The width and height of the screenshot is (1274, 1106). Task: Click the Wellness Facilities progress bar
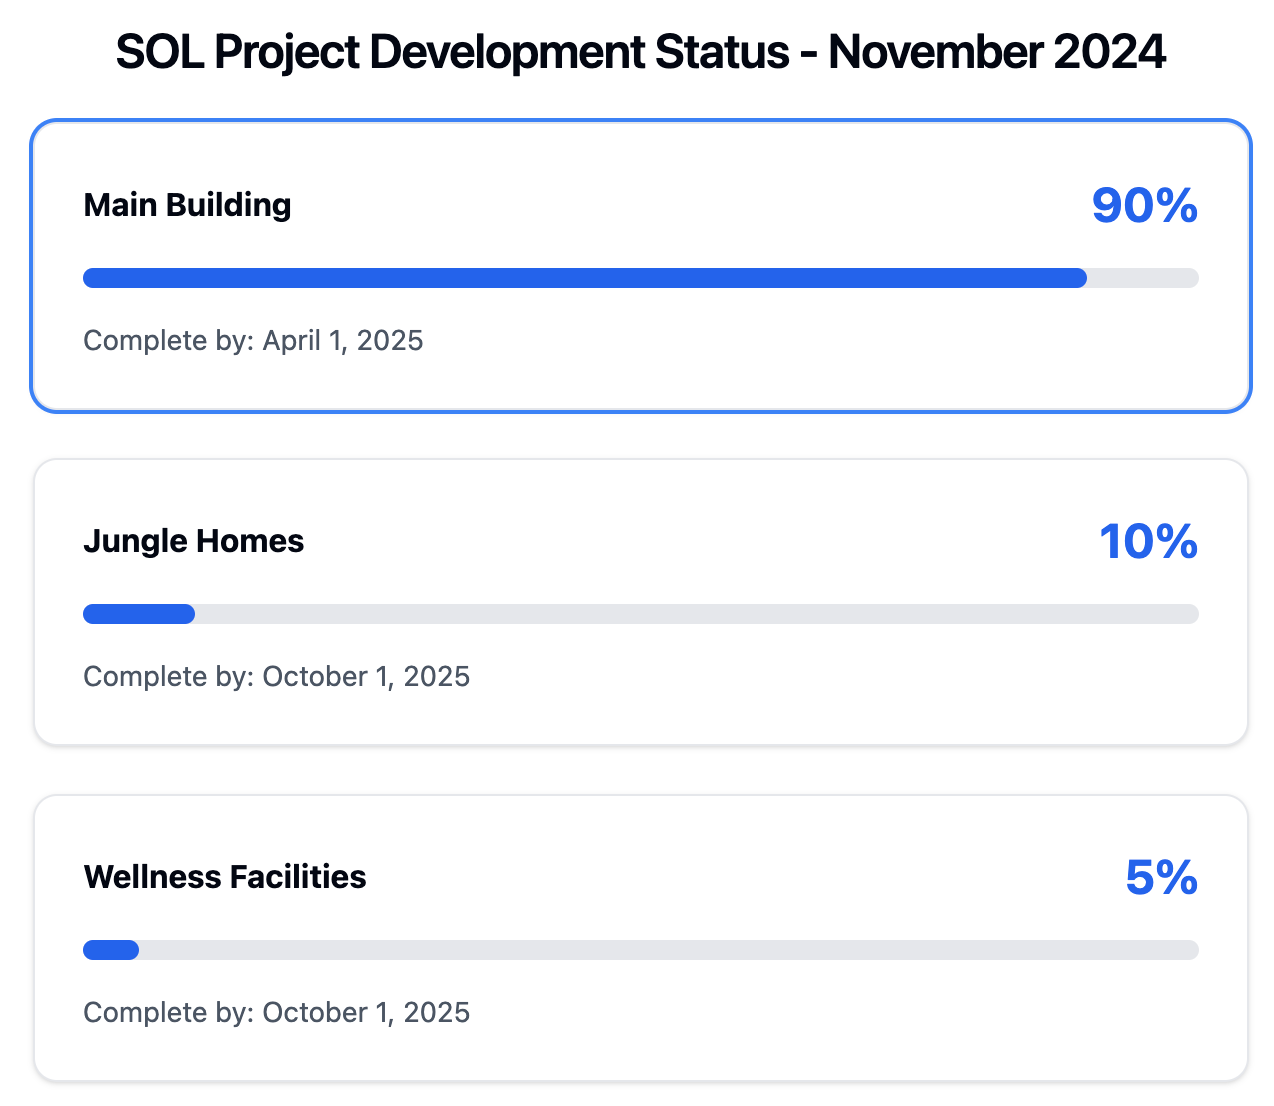pos(641,950)
